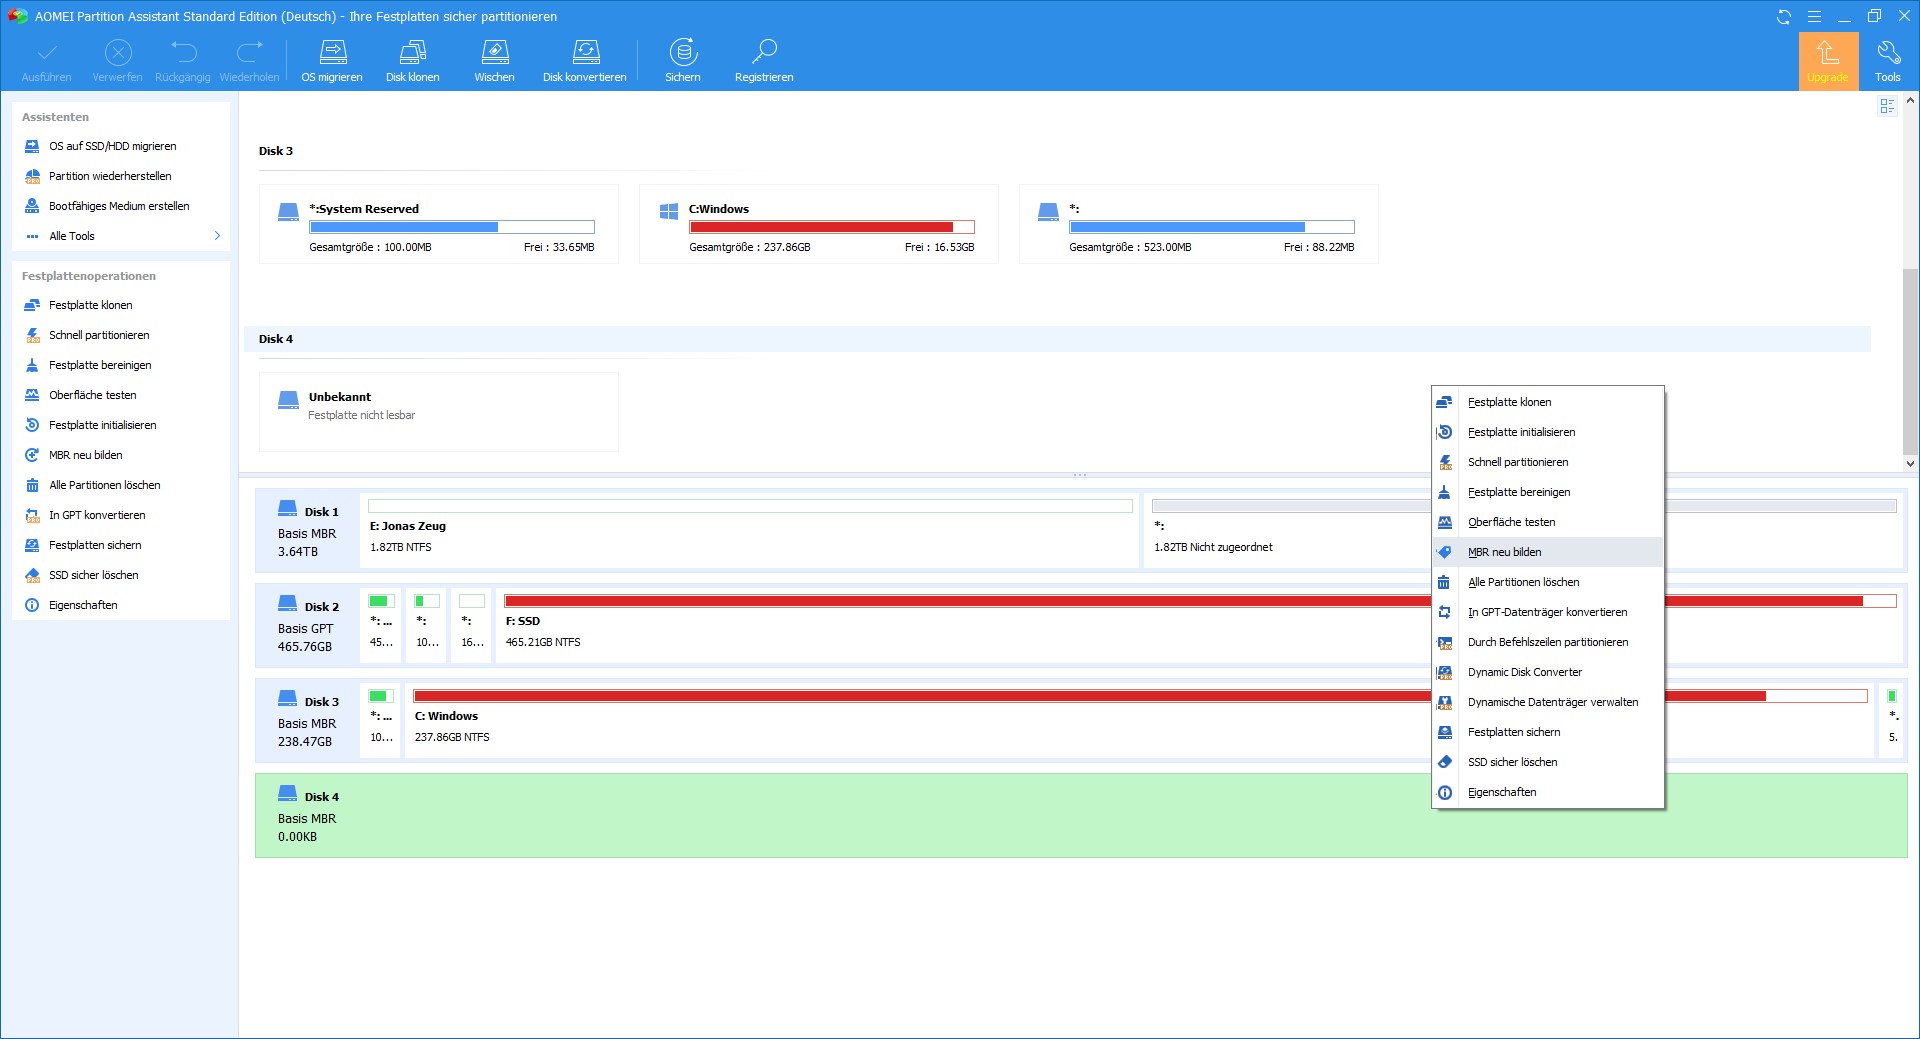Choose Festplatte klonen in context menu

point(1548,402)
